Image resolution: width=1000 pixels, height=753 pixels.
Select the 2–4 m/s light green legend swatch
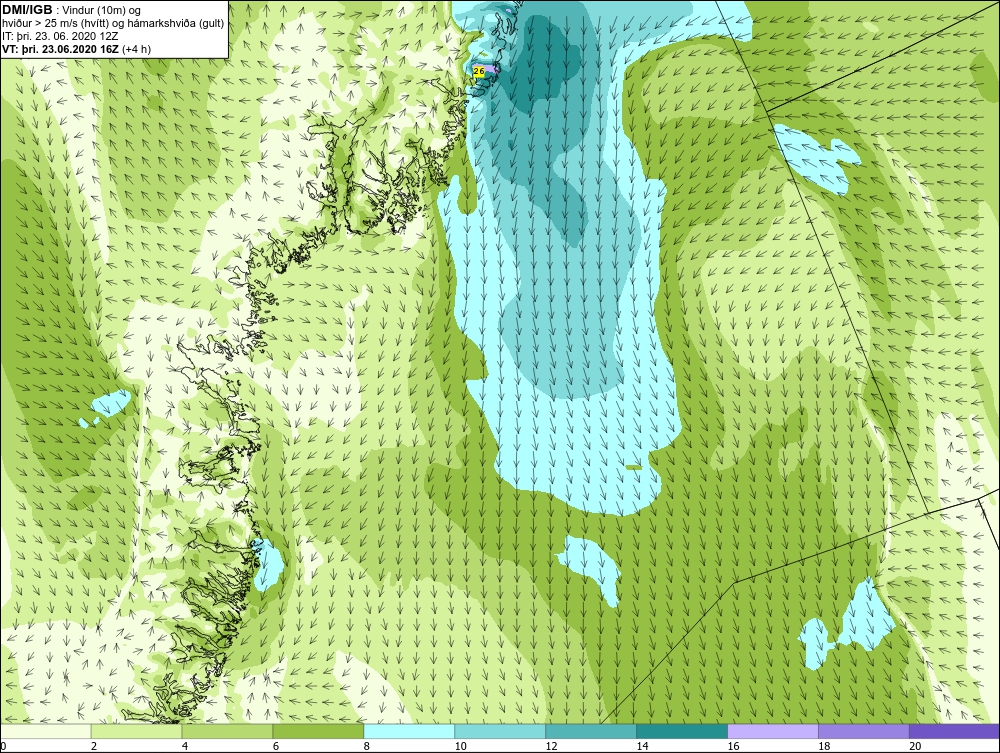pos(136,731)
